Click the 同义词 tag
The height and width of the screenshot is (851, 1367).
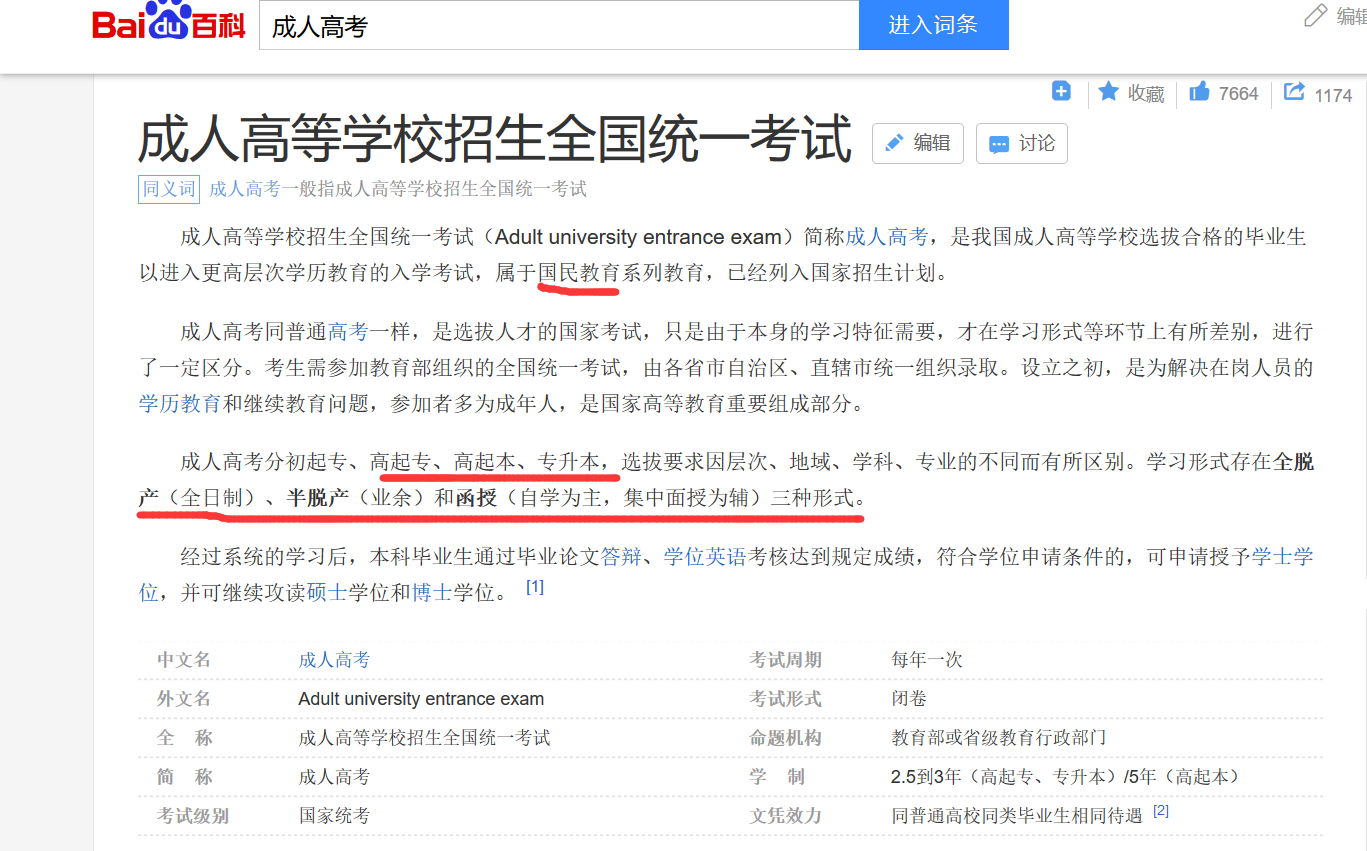click(169, 189)
